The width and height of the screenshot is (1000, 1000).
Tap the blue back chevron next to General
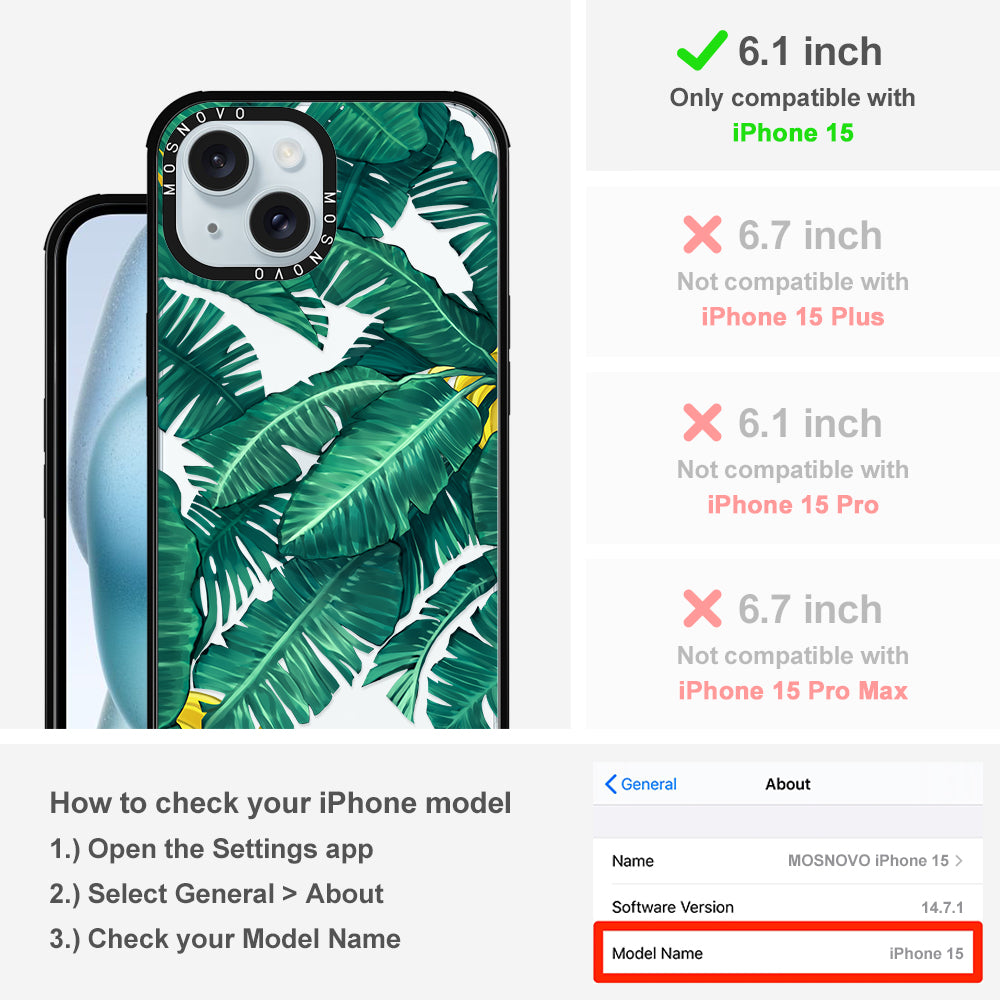click(610, 784)
